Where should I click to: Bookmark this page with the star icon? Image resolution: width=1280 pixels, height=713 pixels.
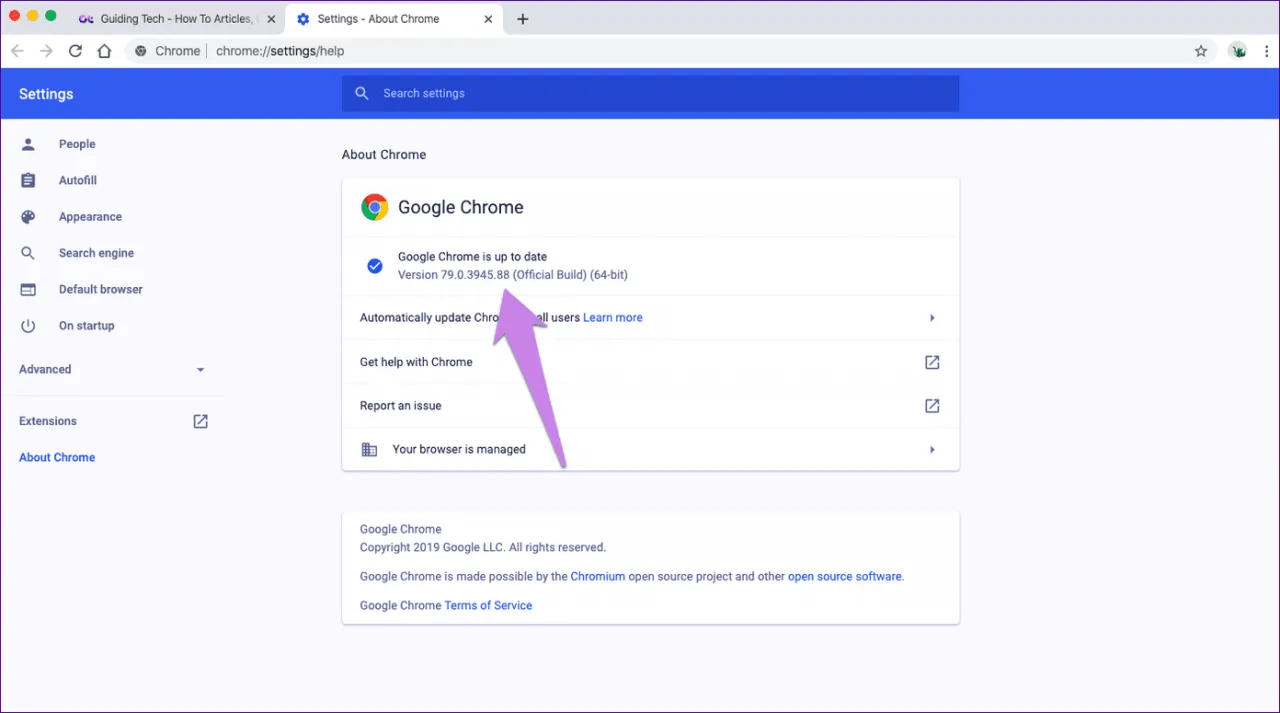[x=1201, y=51]
